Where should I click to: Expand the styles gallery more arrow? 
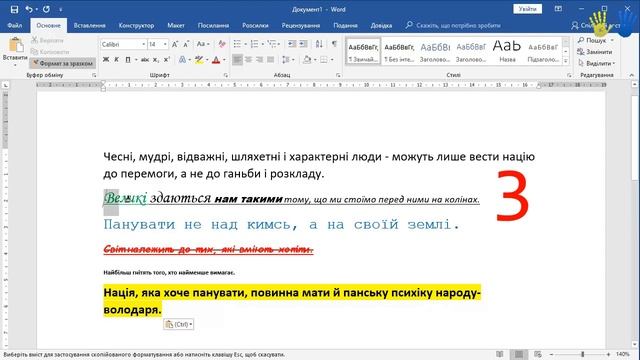click(566, 61)
